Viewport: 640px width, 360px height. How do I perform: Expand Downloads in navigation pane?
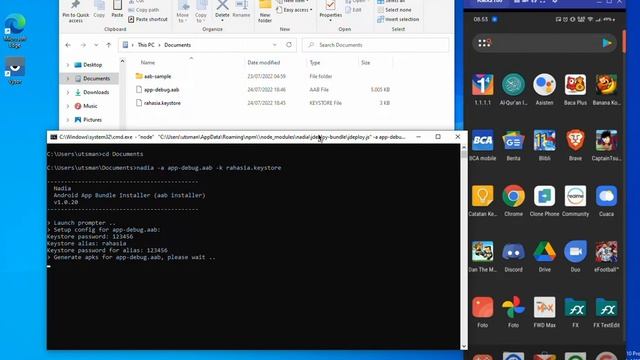click(68, 92)
